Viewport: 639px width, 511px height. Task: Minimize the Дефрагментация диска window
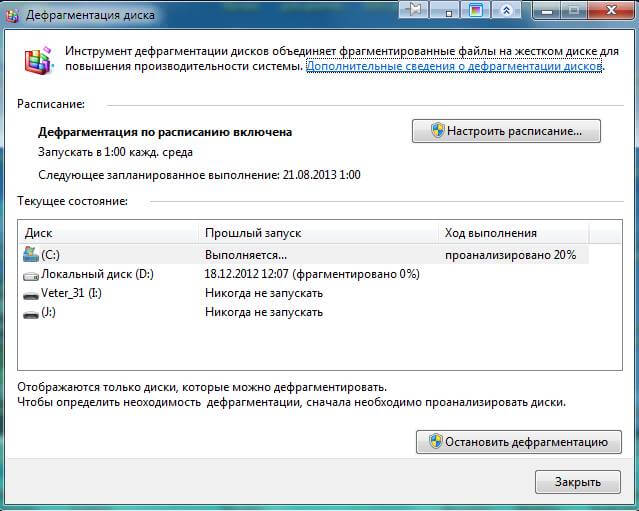[547, 10]
